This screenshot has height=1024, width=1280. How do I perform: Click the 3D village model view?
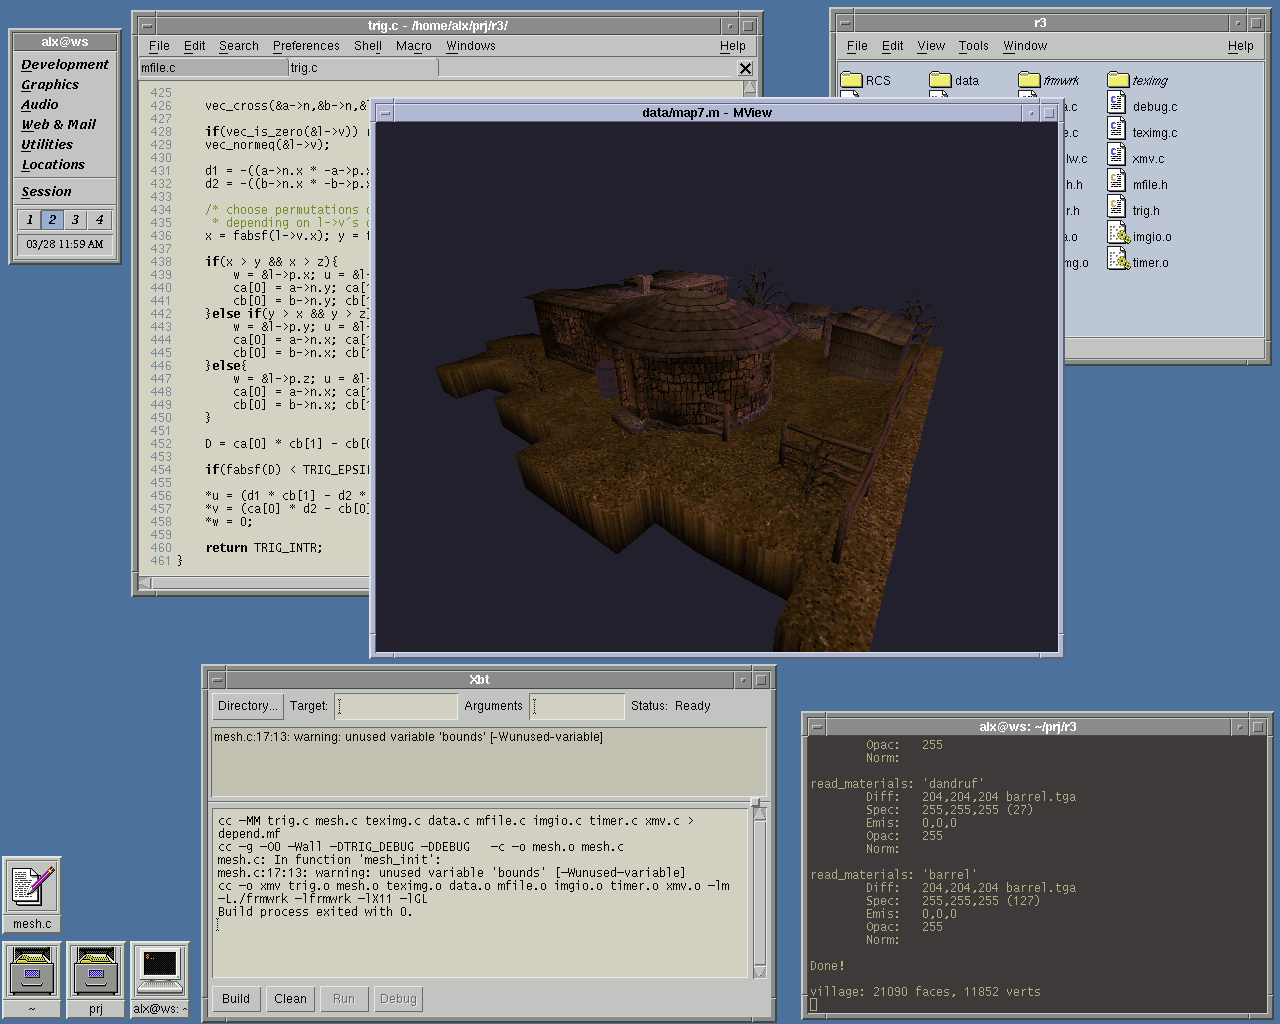click(x=716, y=388)
